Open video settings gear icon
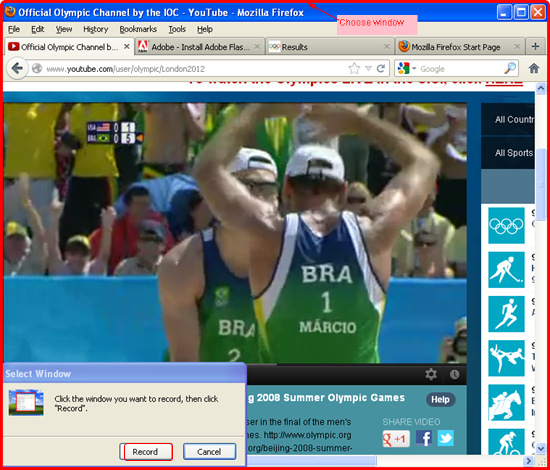 [431, 375]
